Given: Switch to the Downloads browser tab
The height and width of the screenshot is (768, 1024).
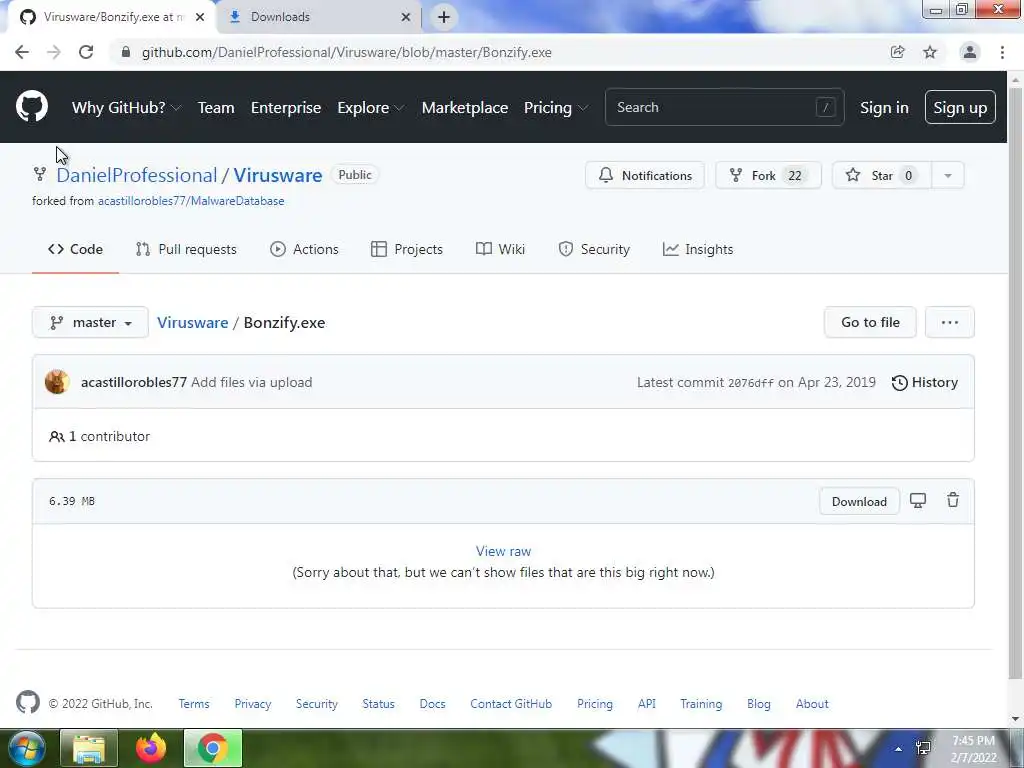Looking at the screenshot, I should (320, 17).
